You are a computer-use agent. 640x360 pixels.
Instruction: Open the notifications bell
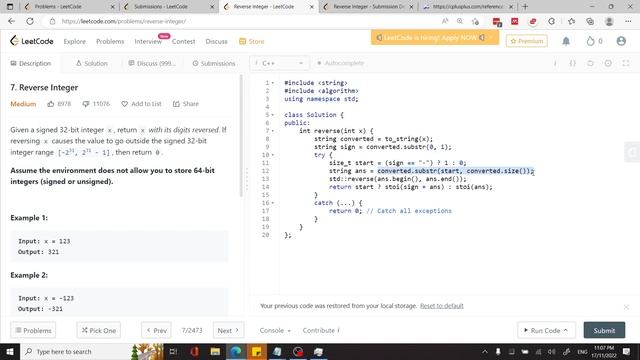[566, 41]
